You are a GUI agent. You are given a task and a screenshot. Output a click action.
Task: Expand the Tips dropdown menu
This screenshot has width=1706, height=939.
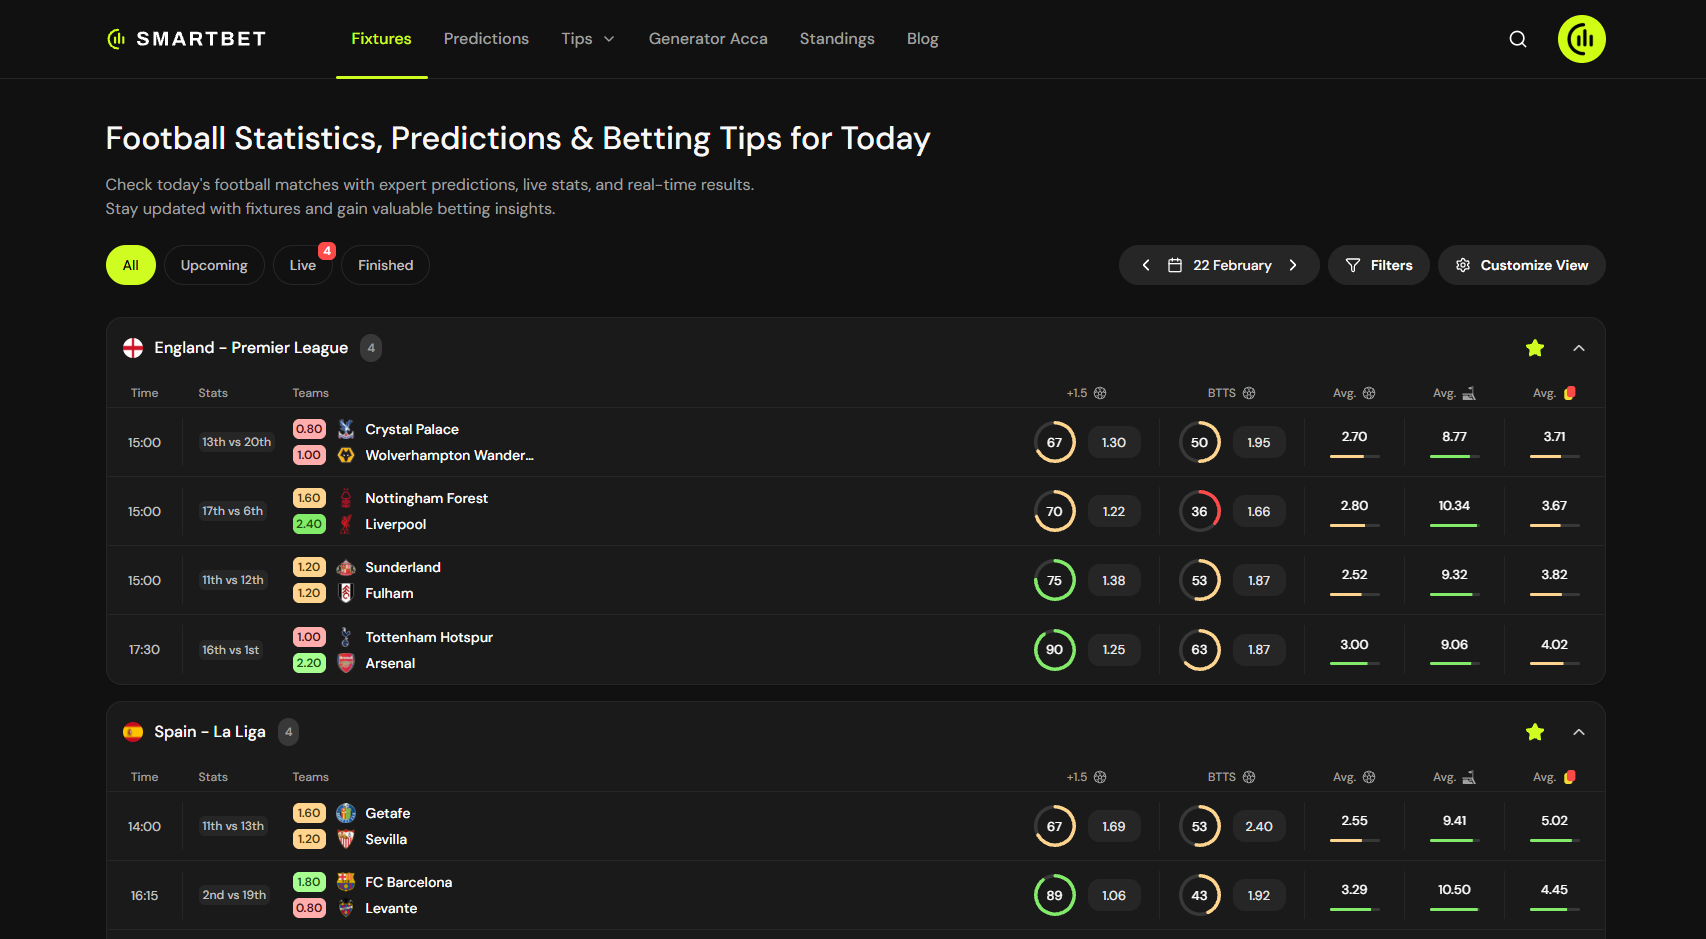click(588, 39)
